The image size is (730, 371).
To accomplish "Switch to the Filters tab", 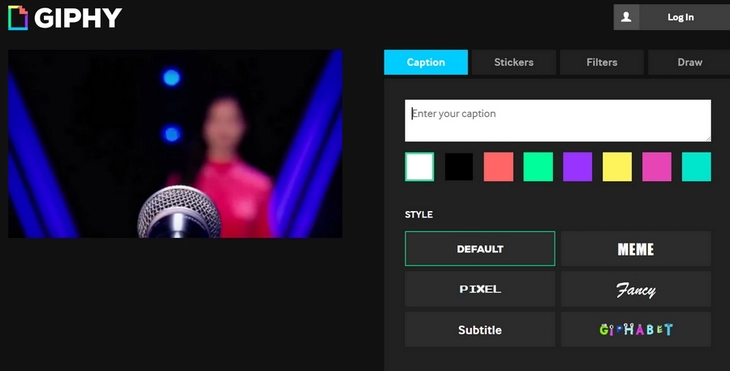I will [x=602, y=62].
